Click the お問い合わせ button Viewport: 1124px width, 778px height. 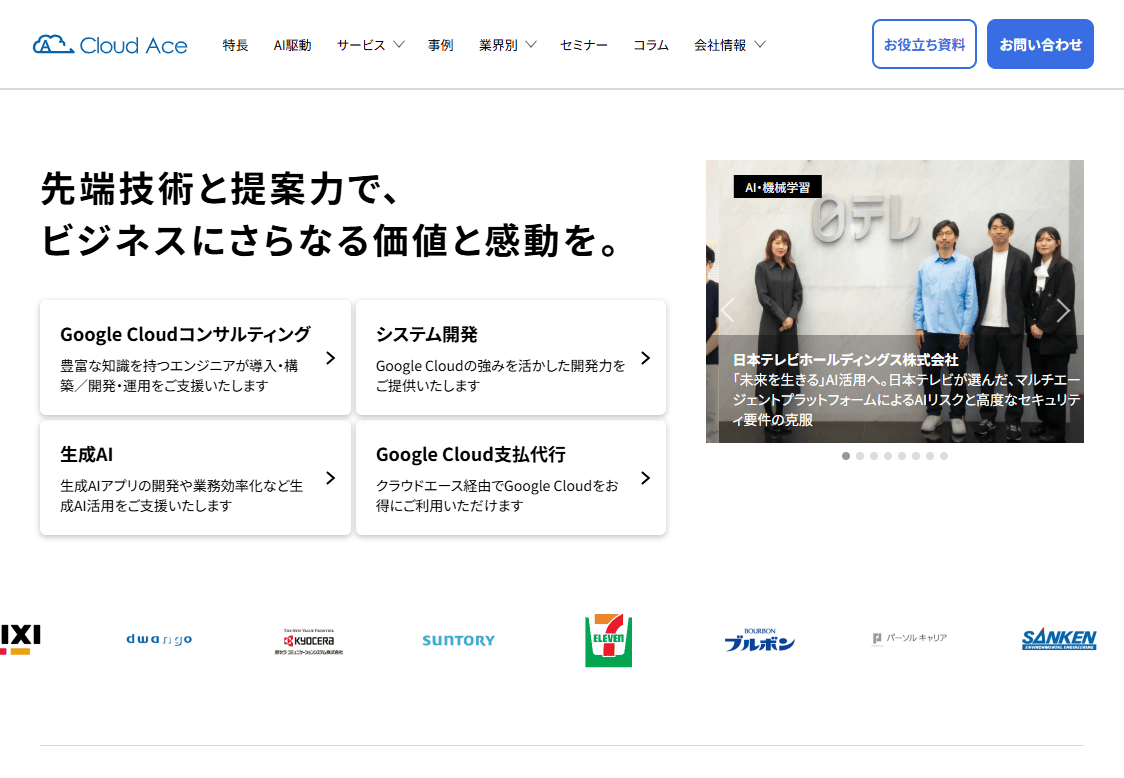pos(1040,44)
